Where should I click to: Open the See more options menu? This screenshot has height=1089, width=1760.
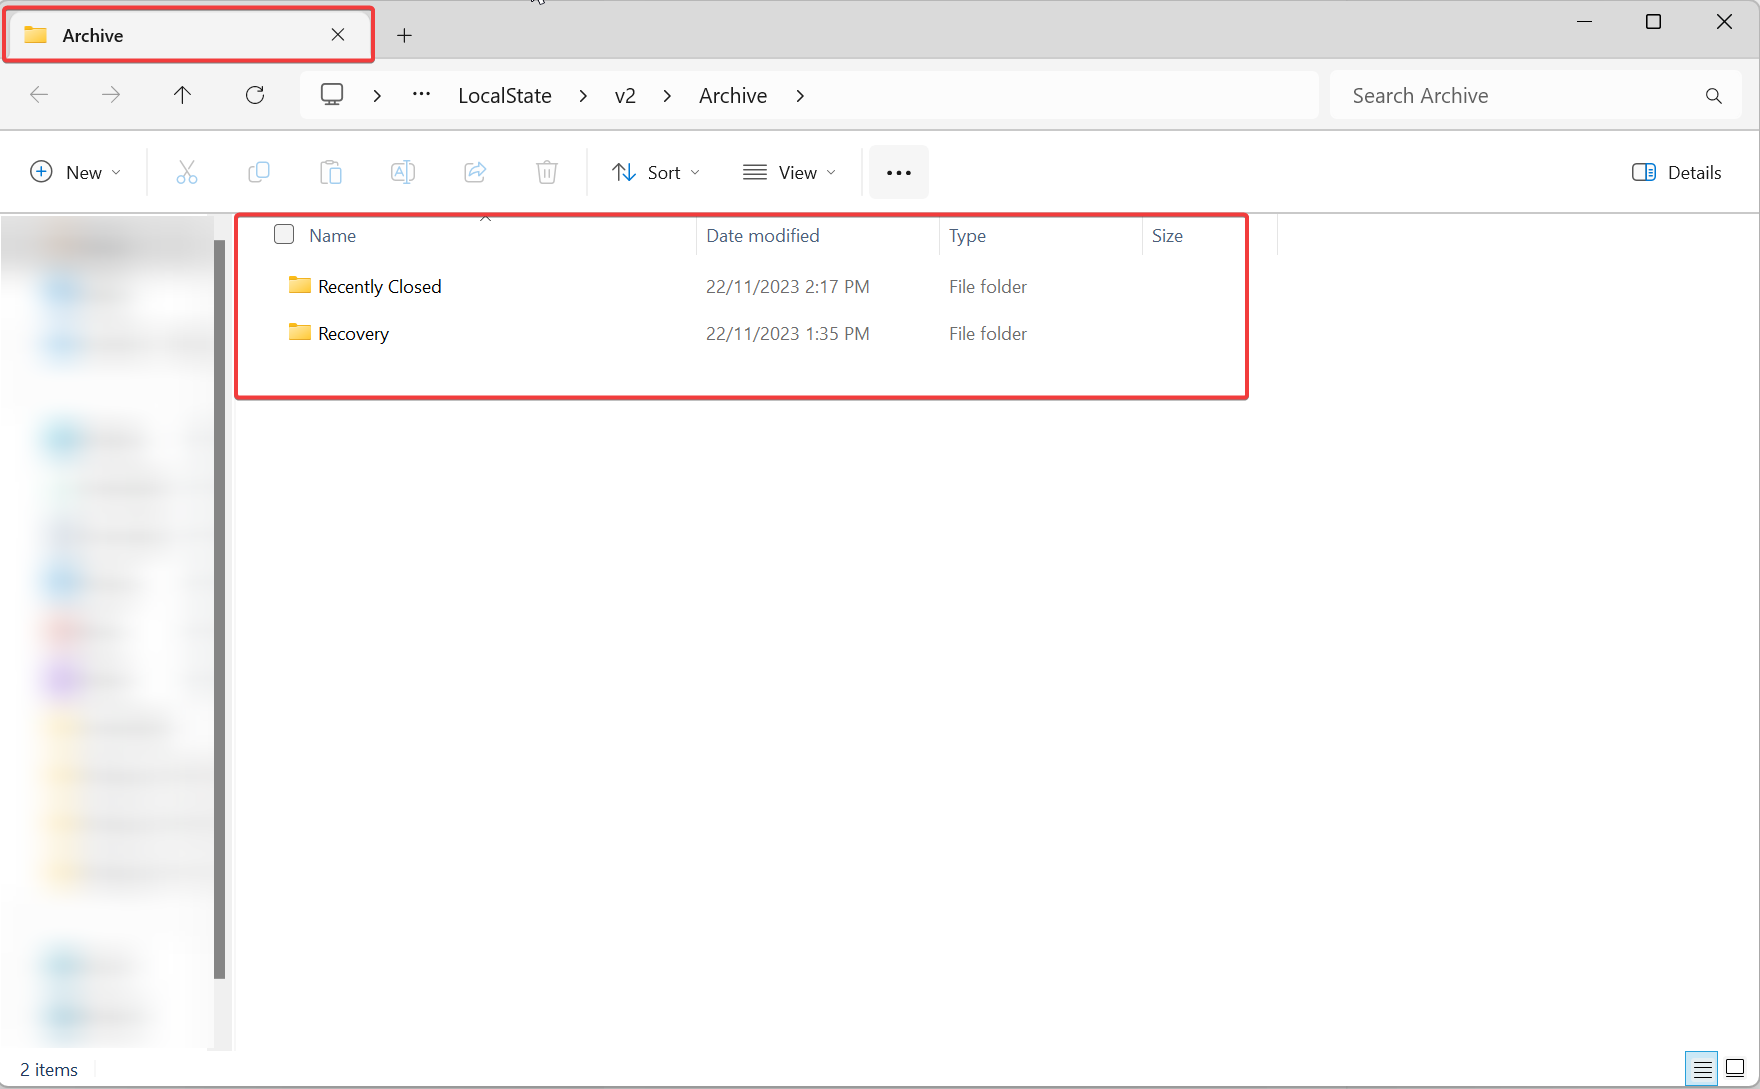tap(899, 172)
